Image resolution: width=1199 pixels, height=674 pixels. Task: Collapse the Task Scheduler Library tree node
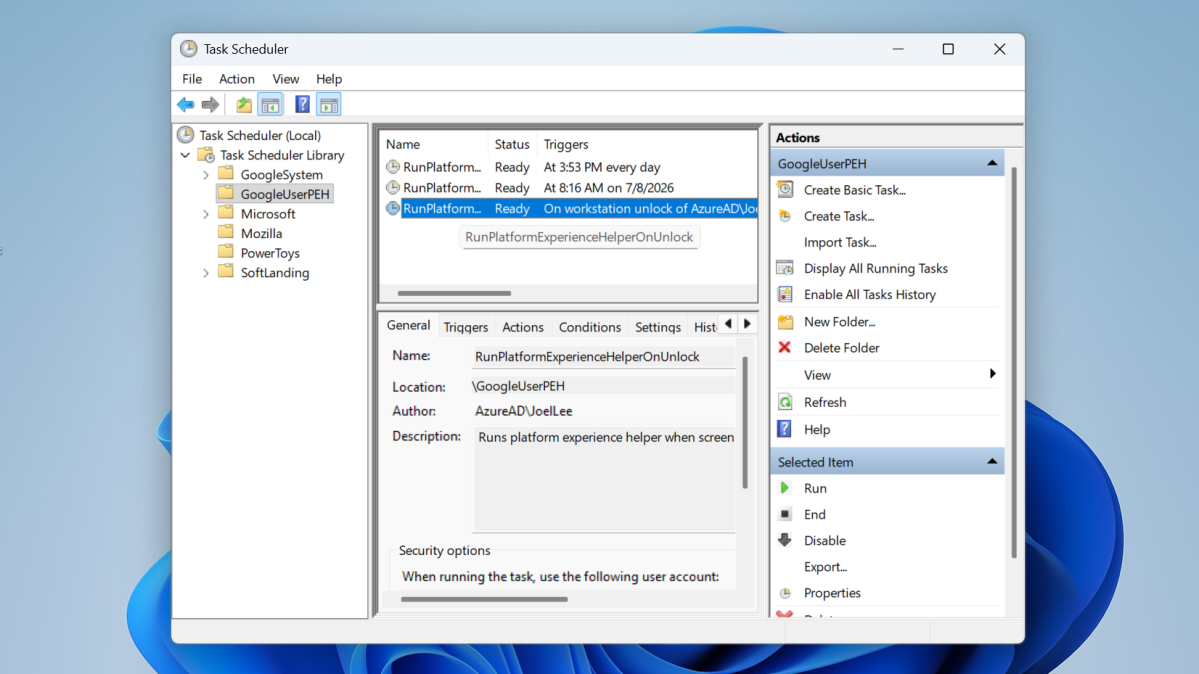pos(186,155)
